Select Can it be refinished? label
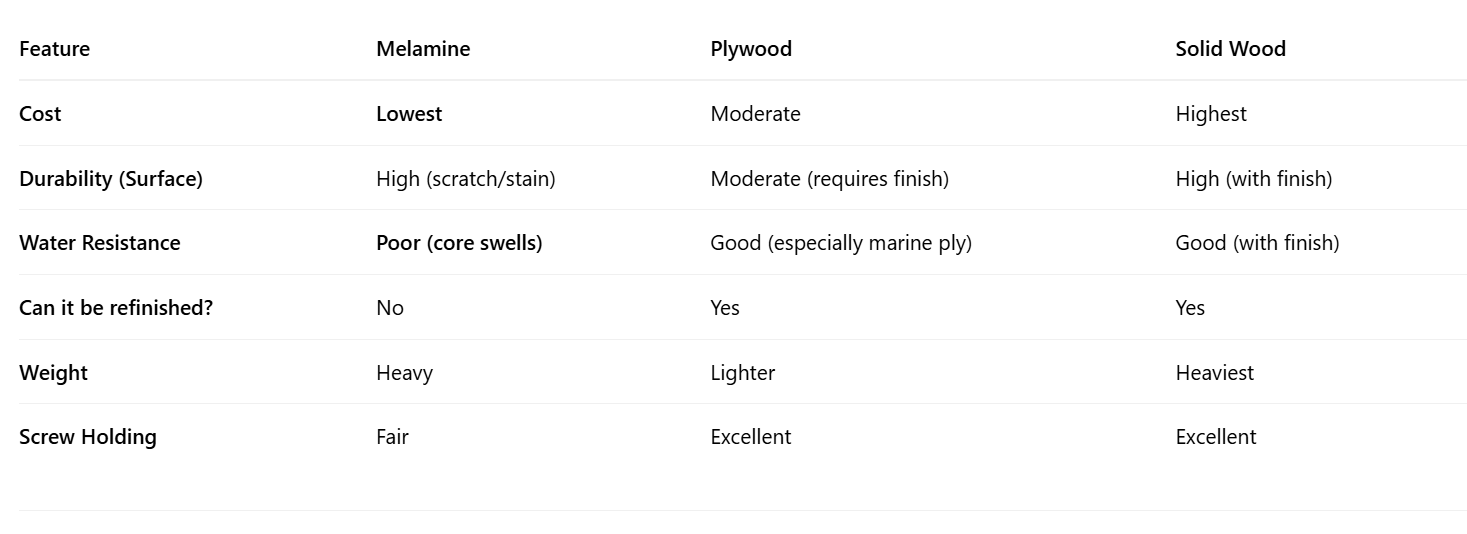1467x534 pixels. [116, 308]
